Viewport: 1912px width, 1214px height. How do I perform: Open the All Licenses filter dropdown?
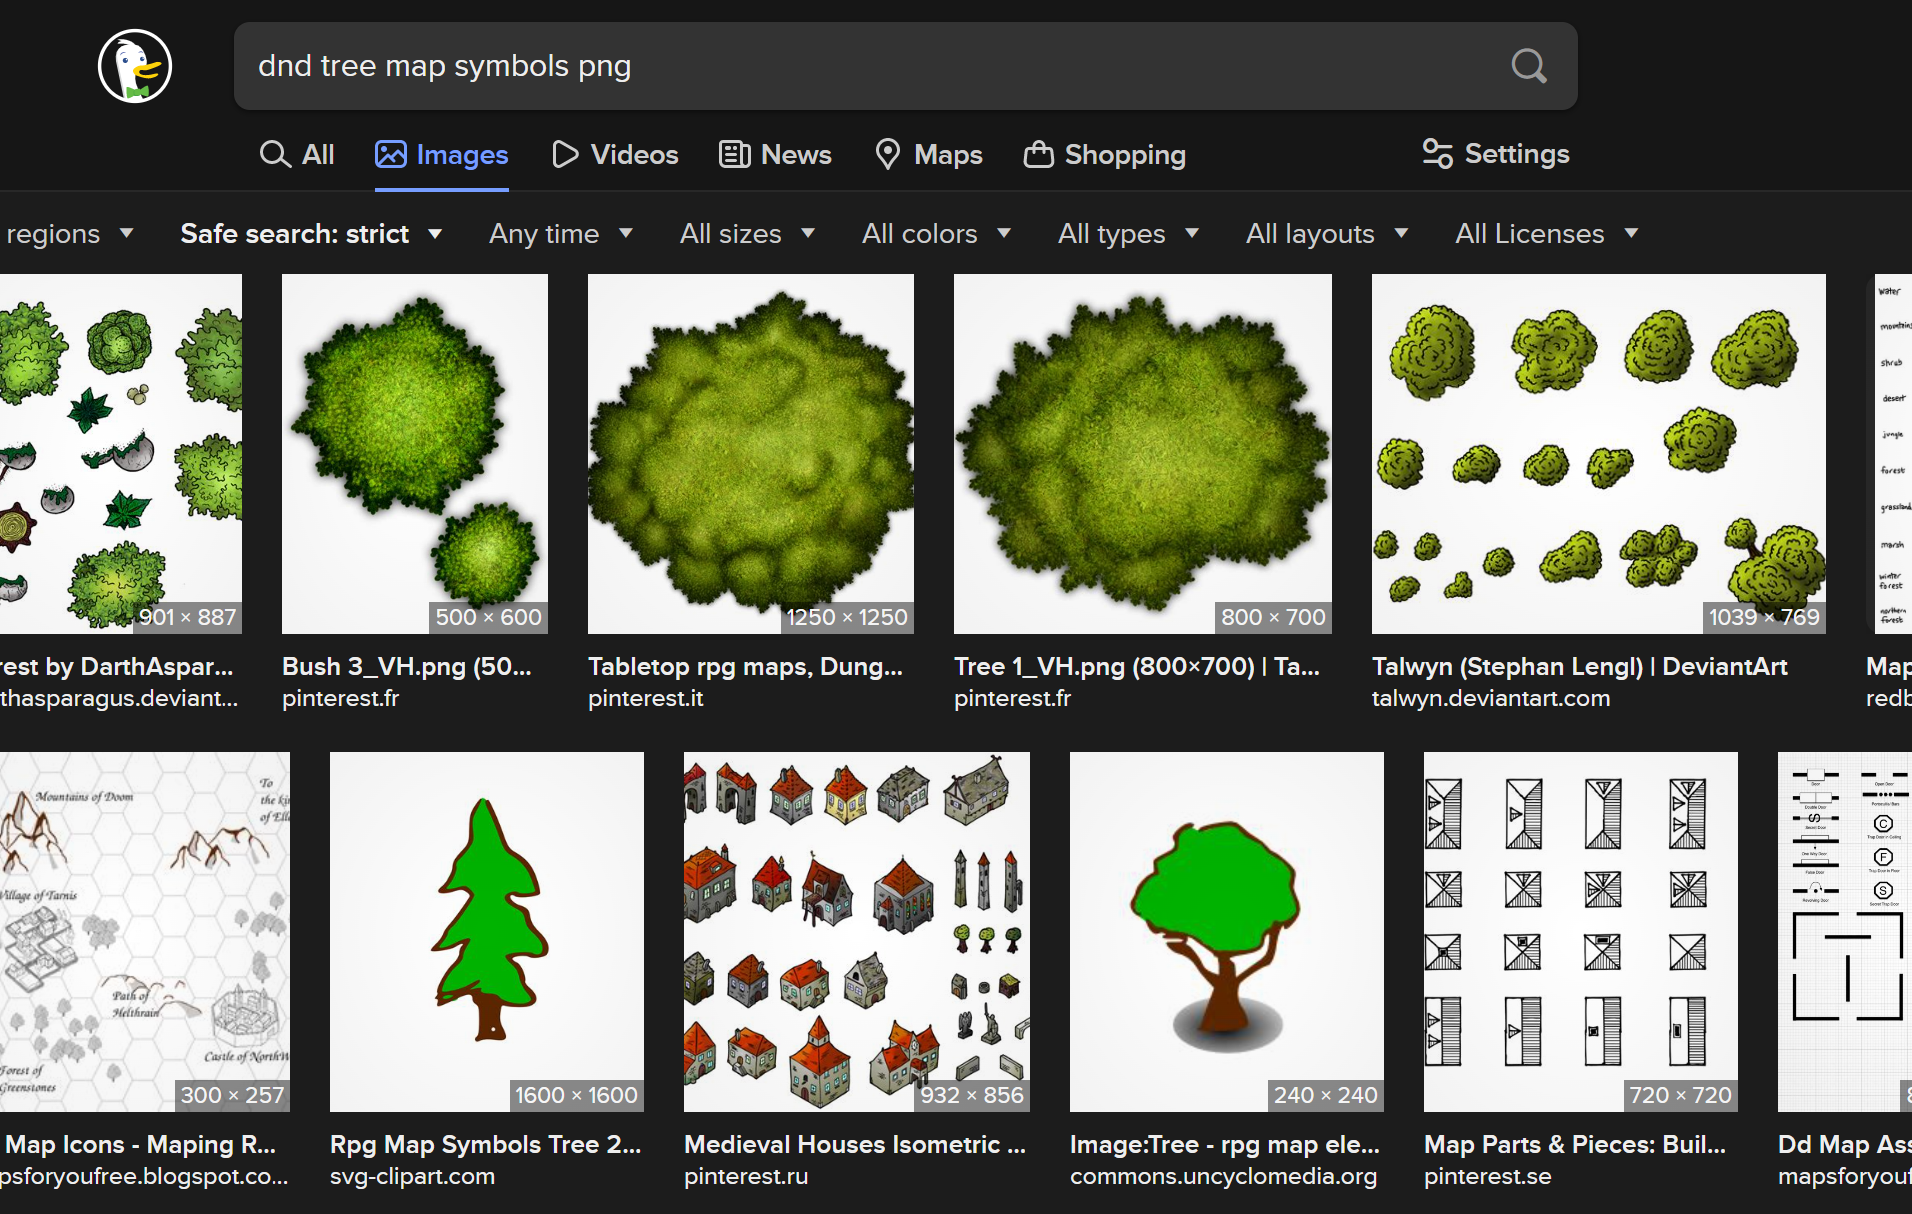coord(1547,233)
